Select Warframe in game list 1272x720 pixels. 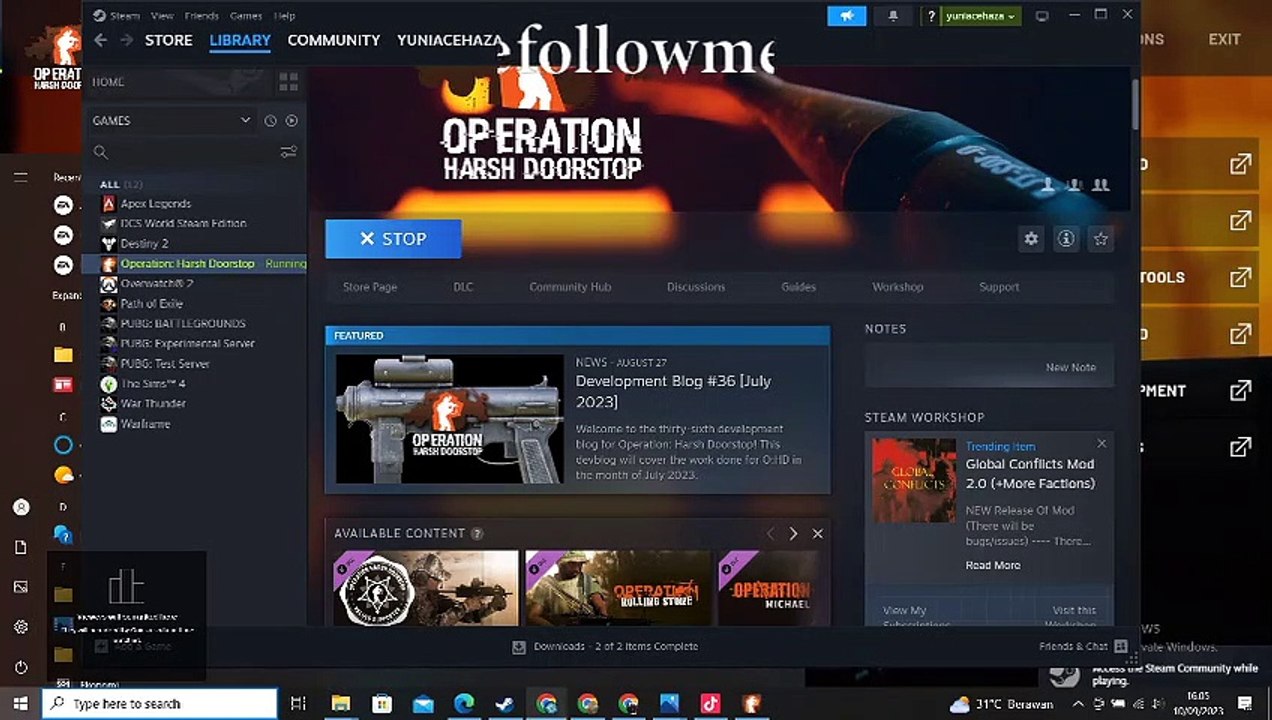pyautogui.click(x=145, y=423)
